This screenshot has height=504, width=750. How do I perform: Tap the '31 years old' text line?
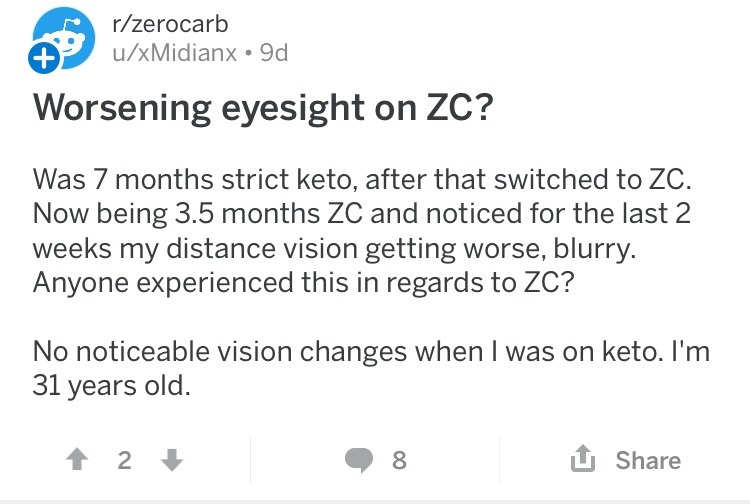coord(110,385)
